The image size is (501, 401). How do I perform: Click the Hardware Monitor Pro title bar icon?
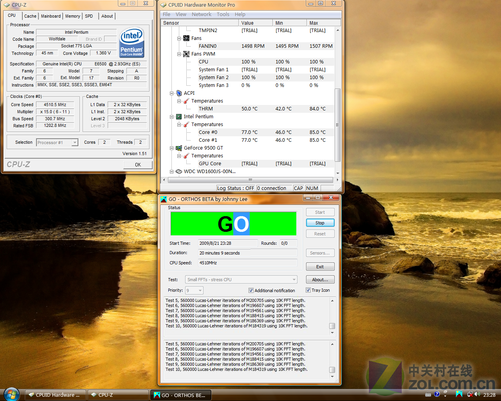[x=164, y=5]
